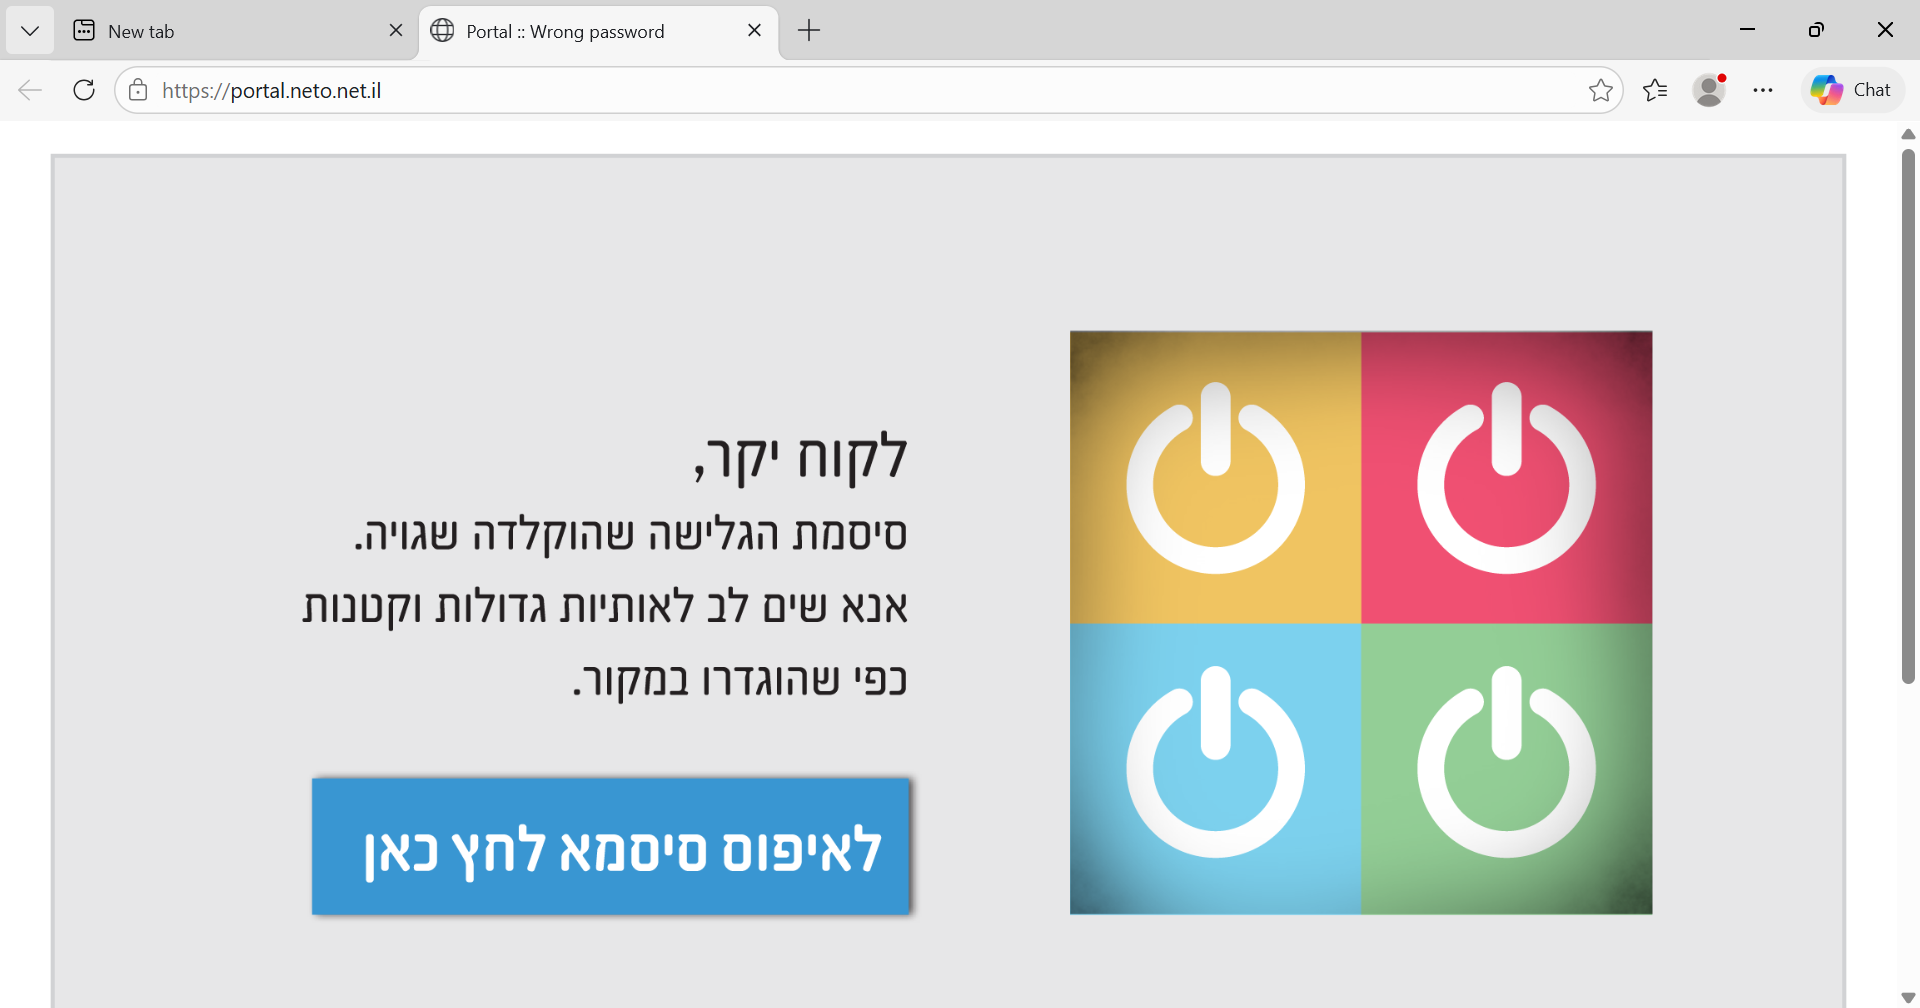The image size is (1920, 1008).
Task: View site information lock icon
Action: (139, 90)
